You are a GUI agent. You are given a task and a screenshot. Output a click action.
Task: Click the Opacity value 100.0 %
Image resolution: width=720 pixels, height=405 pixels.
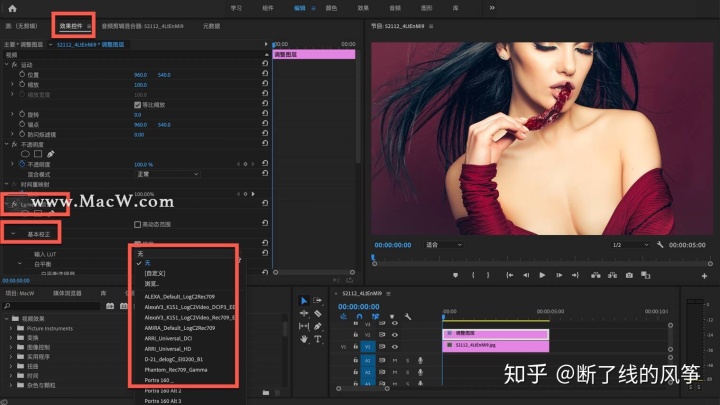[143, 164]
